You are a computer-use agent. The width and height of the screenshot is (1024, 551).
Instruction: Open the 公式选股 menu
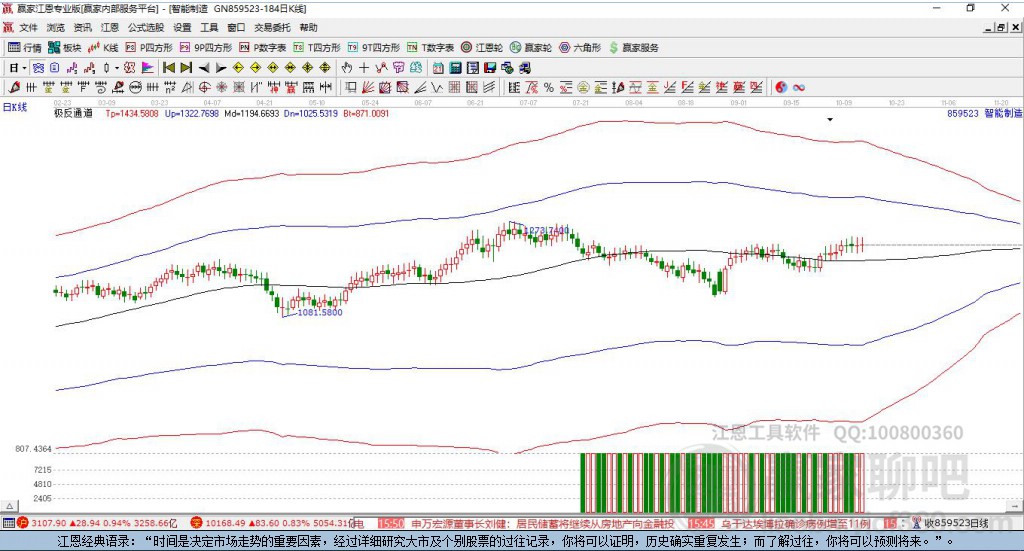pos(146,27)
